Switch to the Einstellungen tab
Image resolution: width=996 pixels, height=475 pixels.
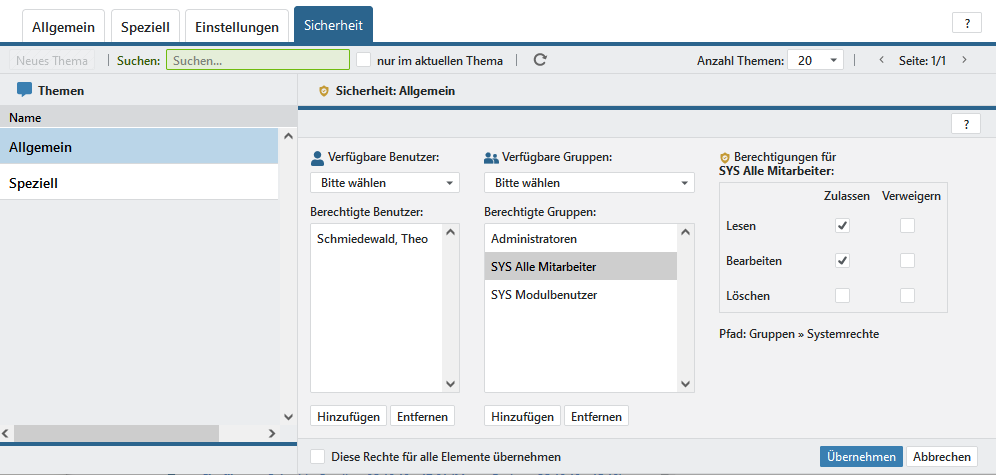235,27
